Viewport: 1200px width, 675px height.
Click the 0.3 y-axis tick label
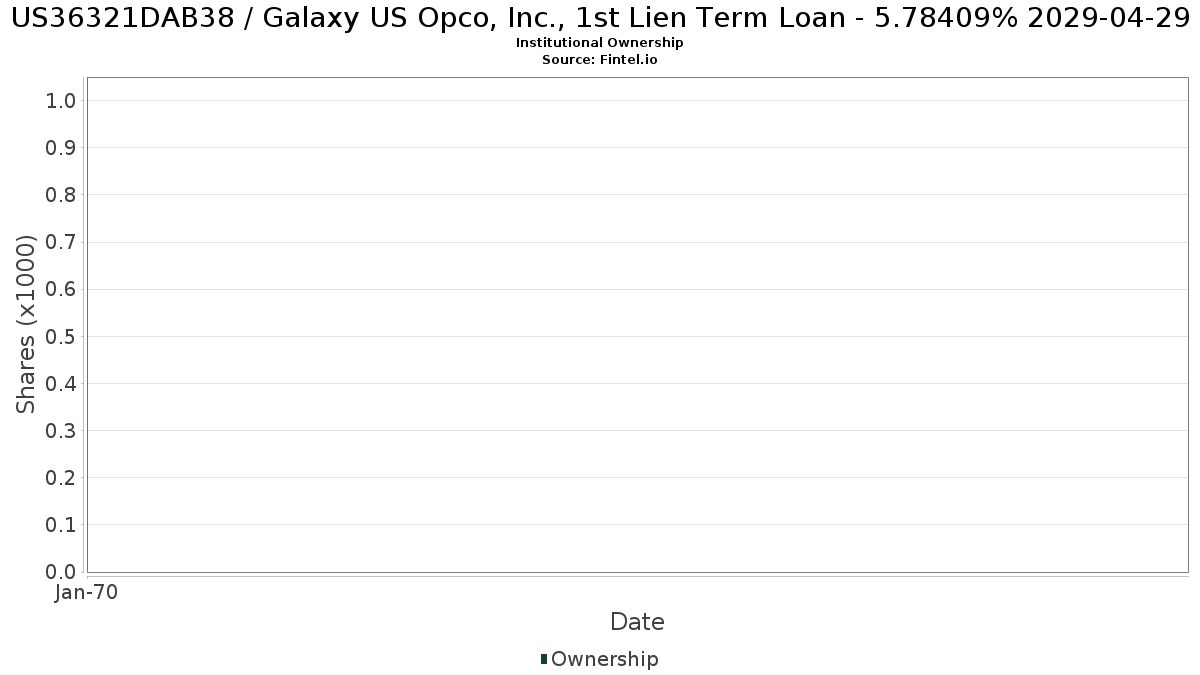pos(62,430)
